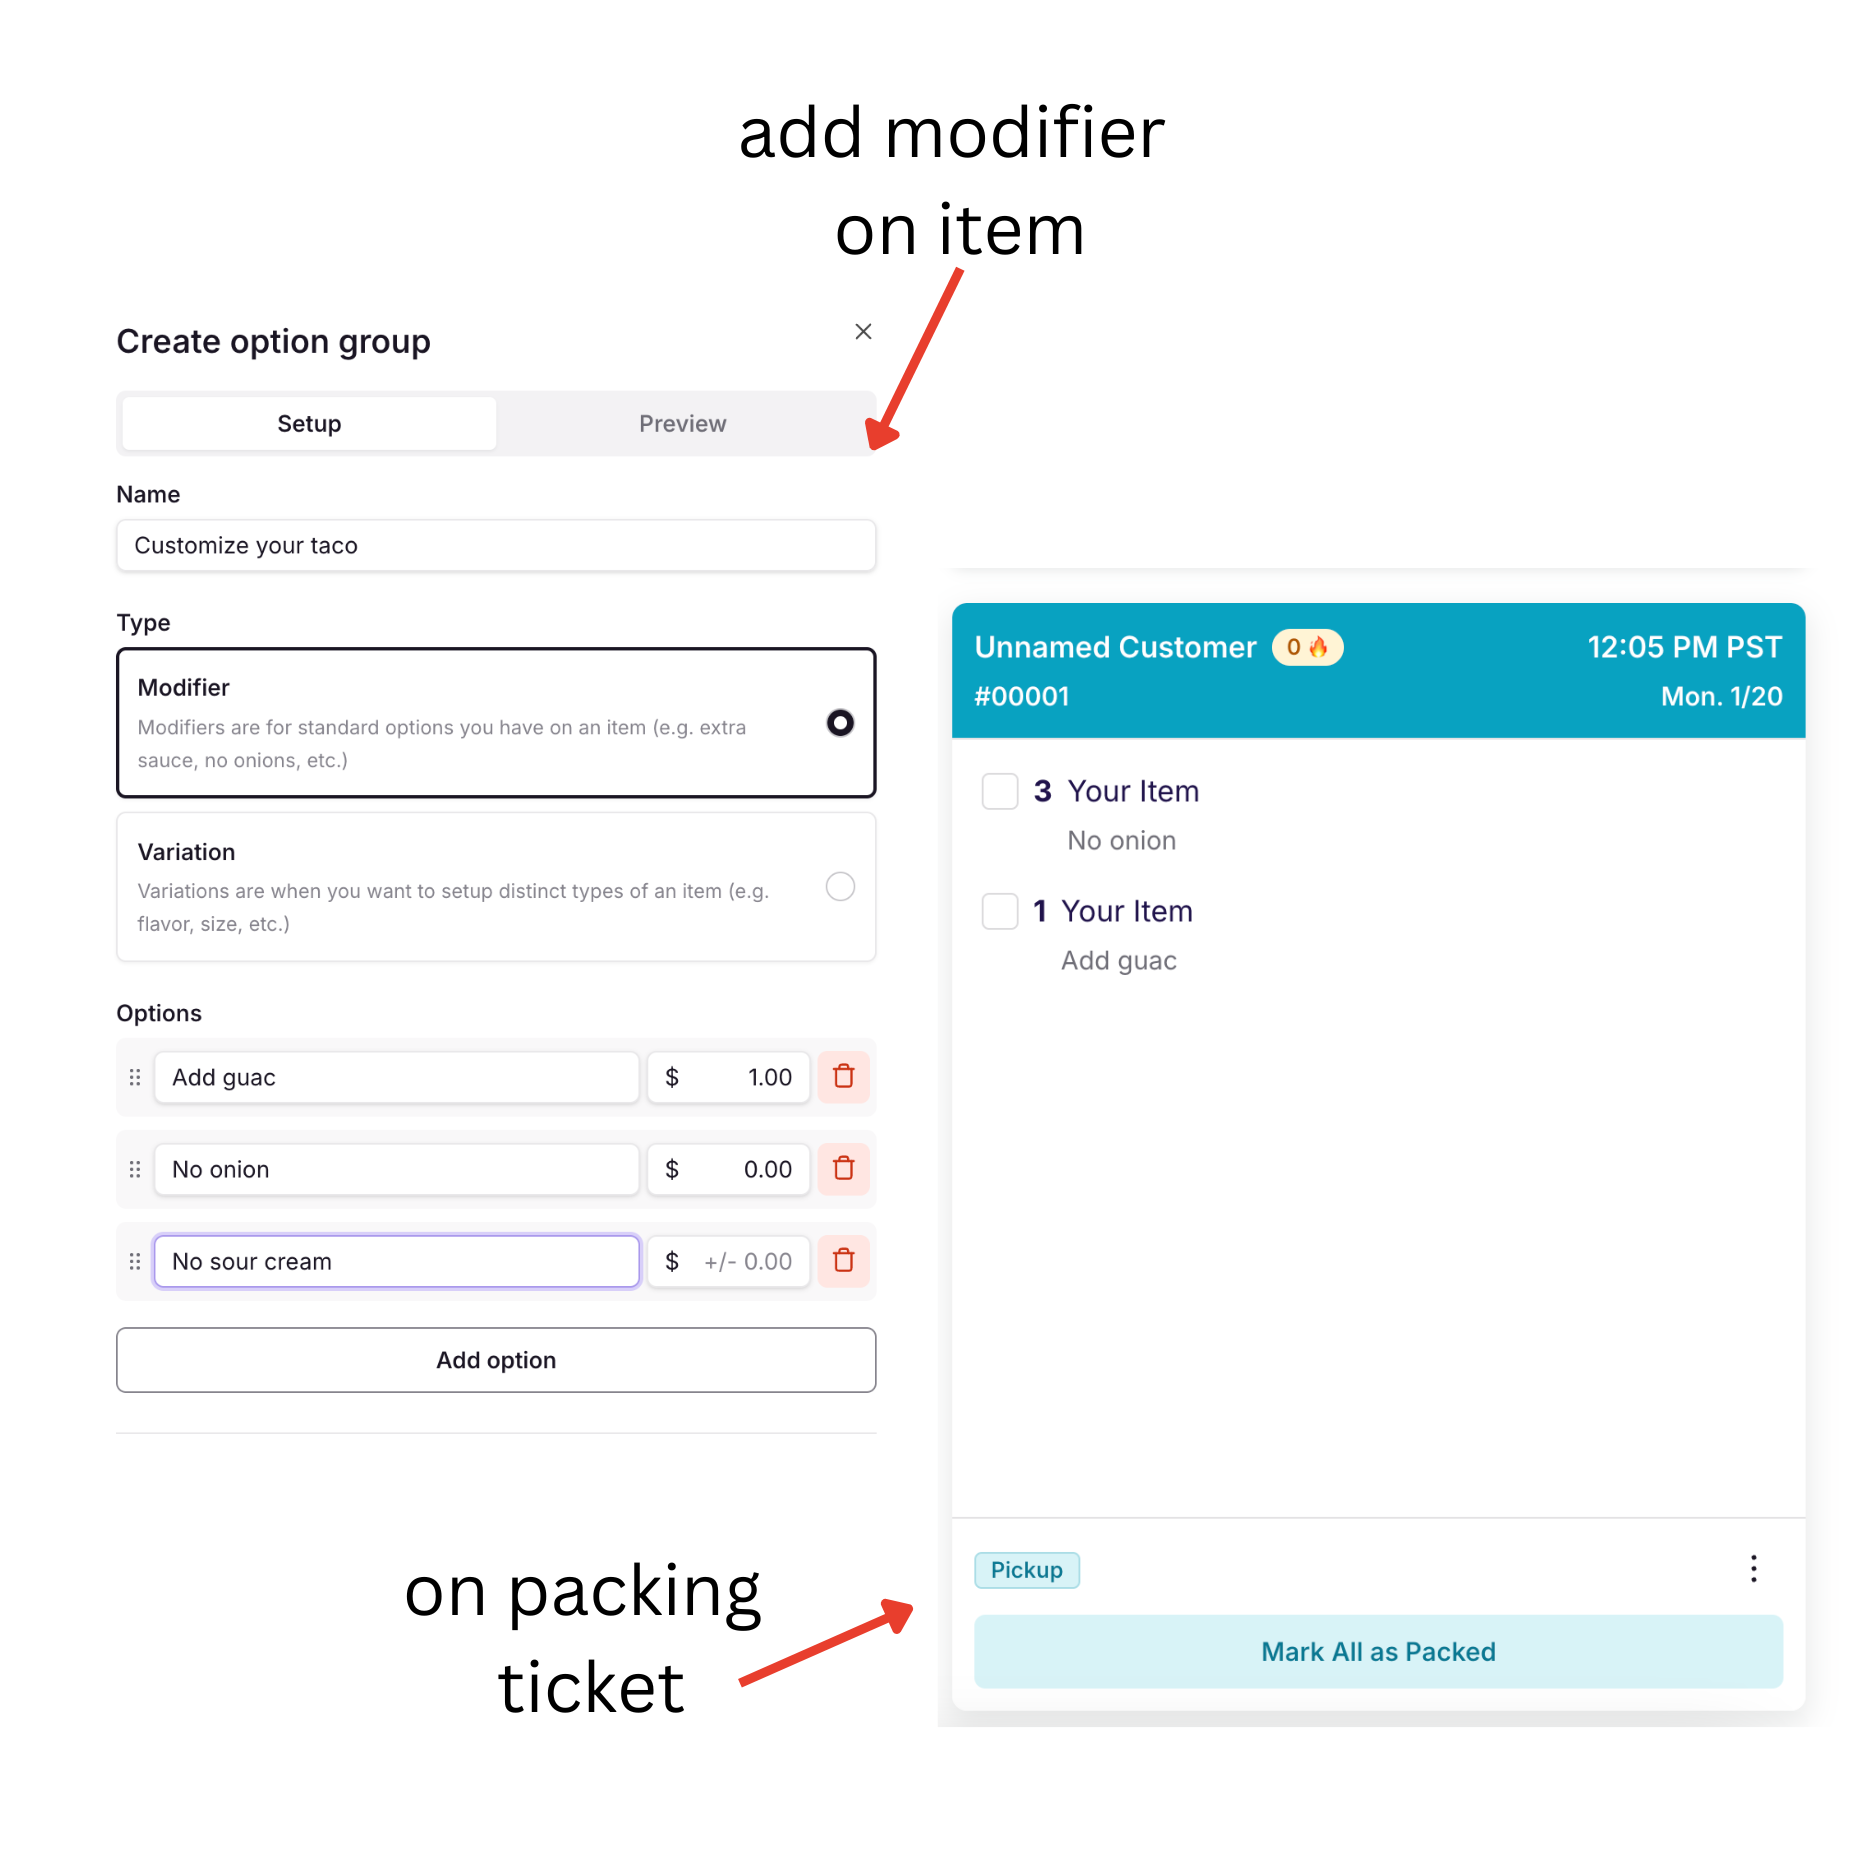
Task: Click the Add guac price field
Action: click(729, 1077)
